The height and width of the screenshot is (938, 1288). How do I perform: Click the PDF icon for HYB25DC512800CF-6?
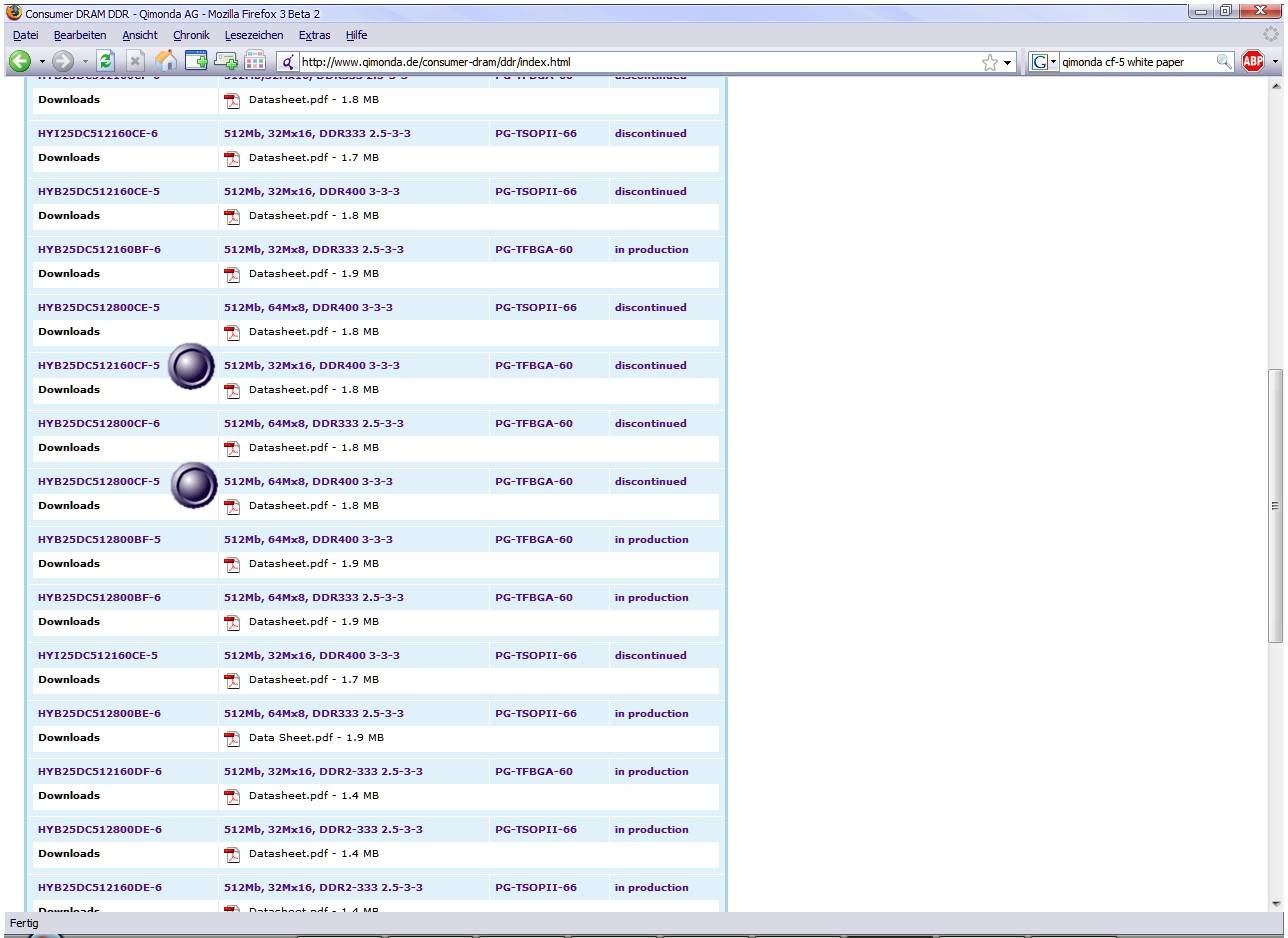(232, 448)
